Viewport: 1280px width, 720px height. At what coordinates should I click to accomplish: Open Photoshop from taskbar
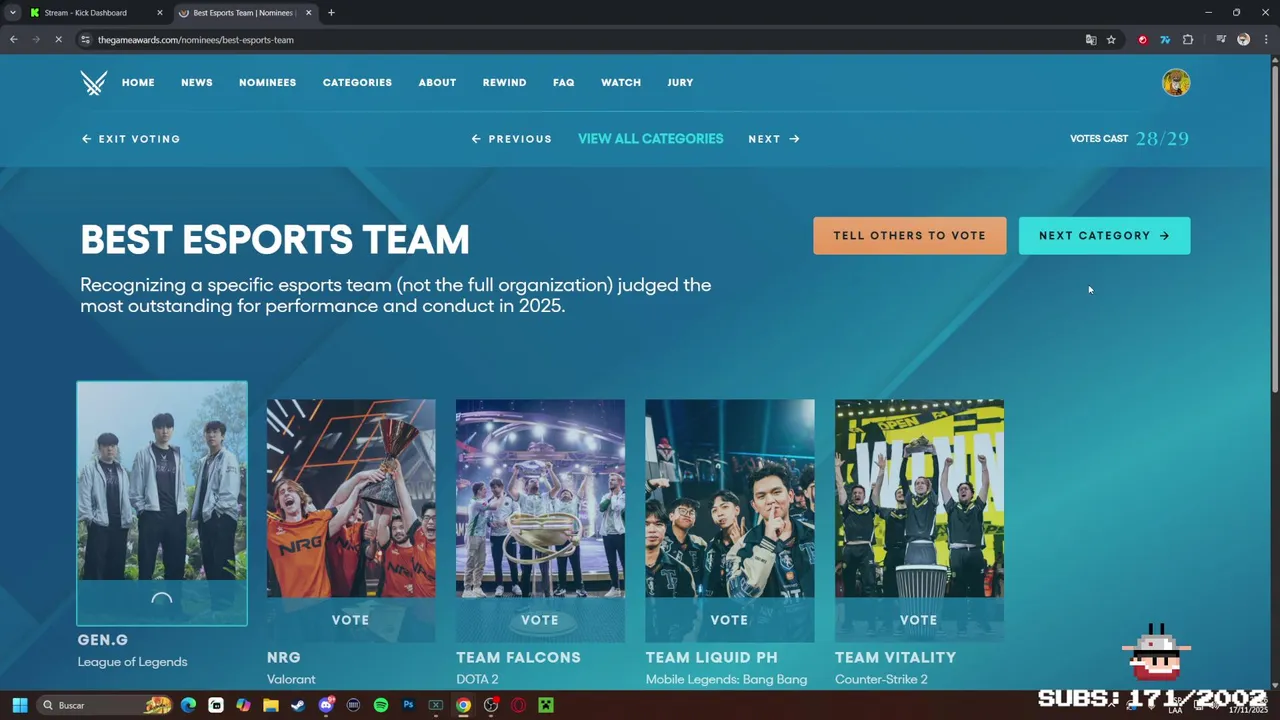408,705
